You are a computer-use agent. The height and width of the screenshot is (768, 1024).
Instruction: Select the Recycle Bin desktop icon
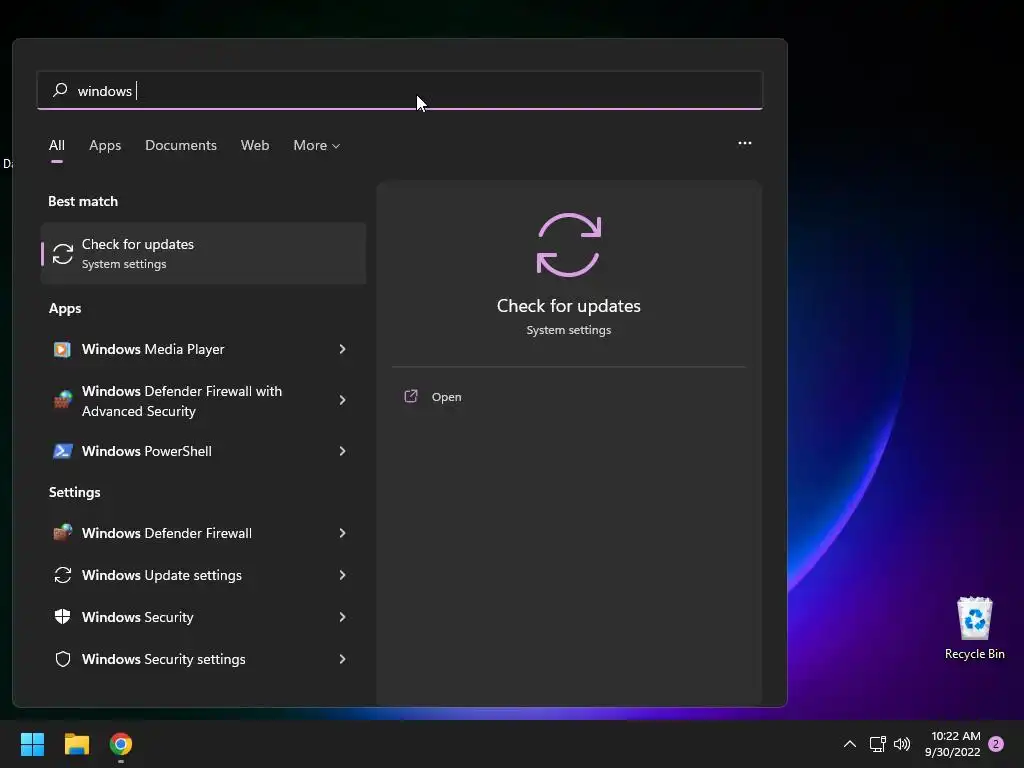coord(974,628)
